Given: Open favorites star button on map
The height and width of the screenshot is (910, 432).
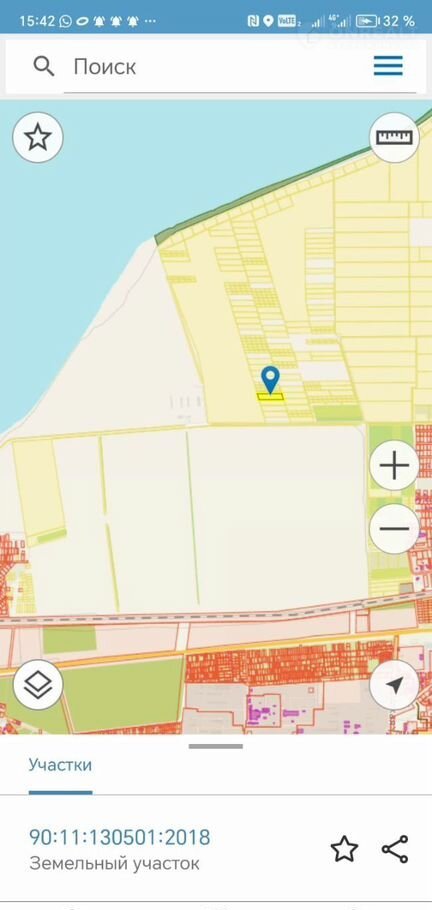Looking at the screenshot, I should coord(38,138).
